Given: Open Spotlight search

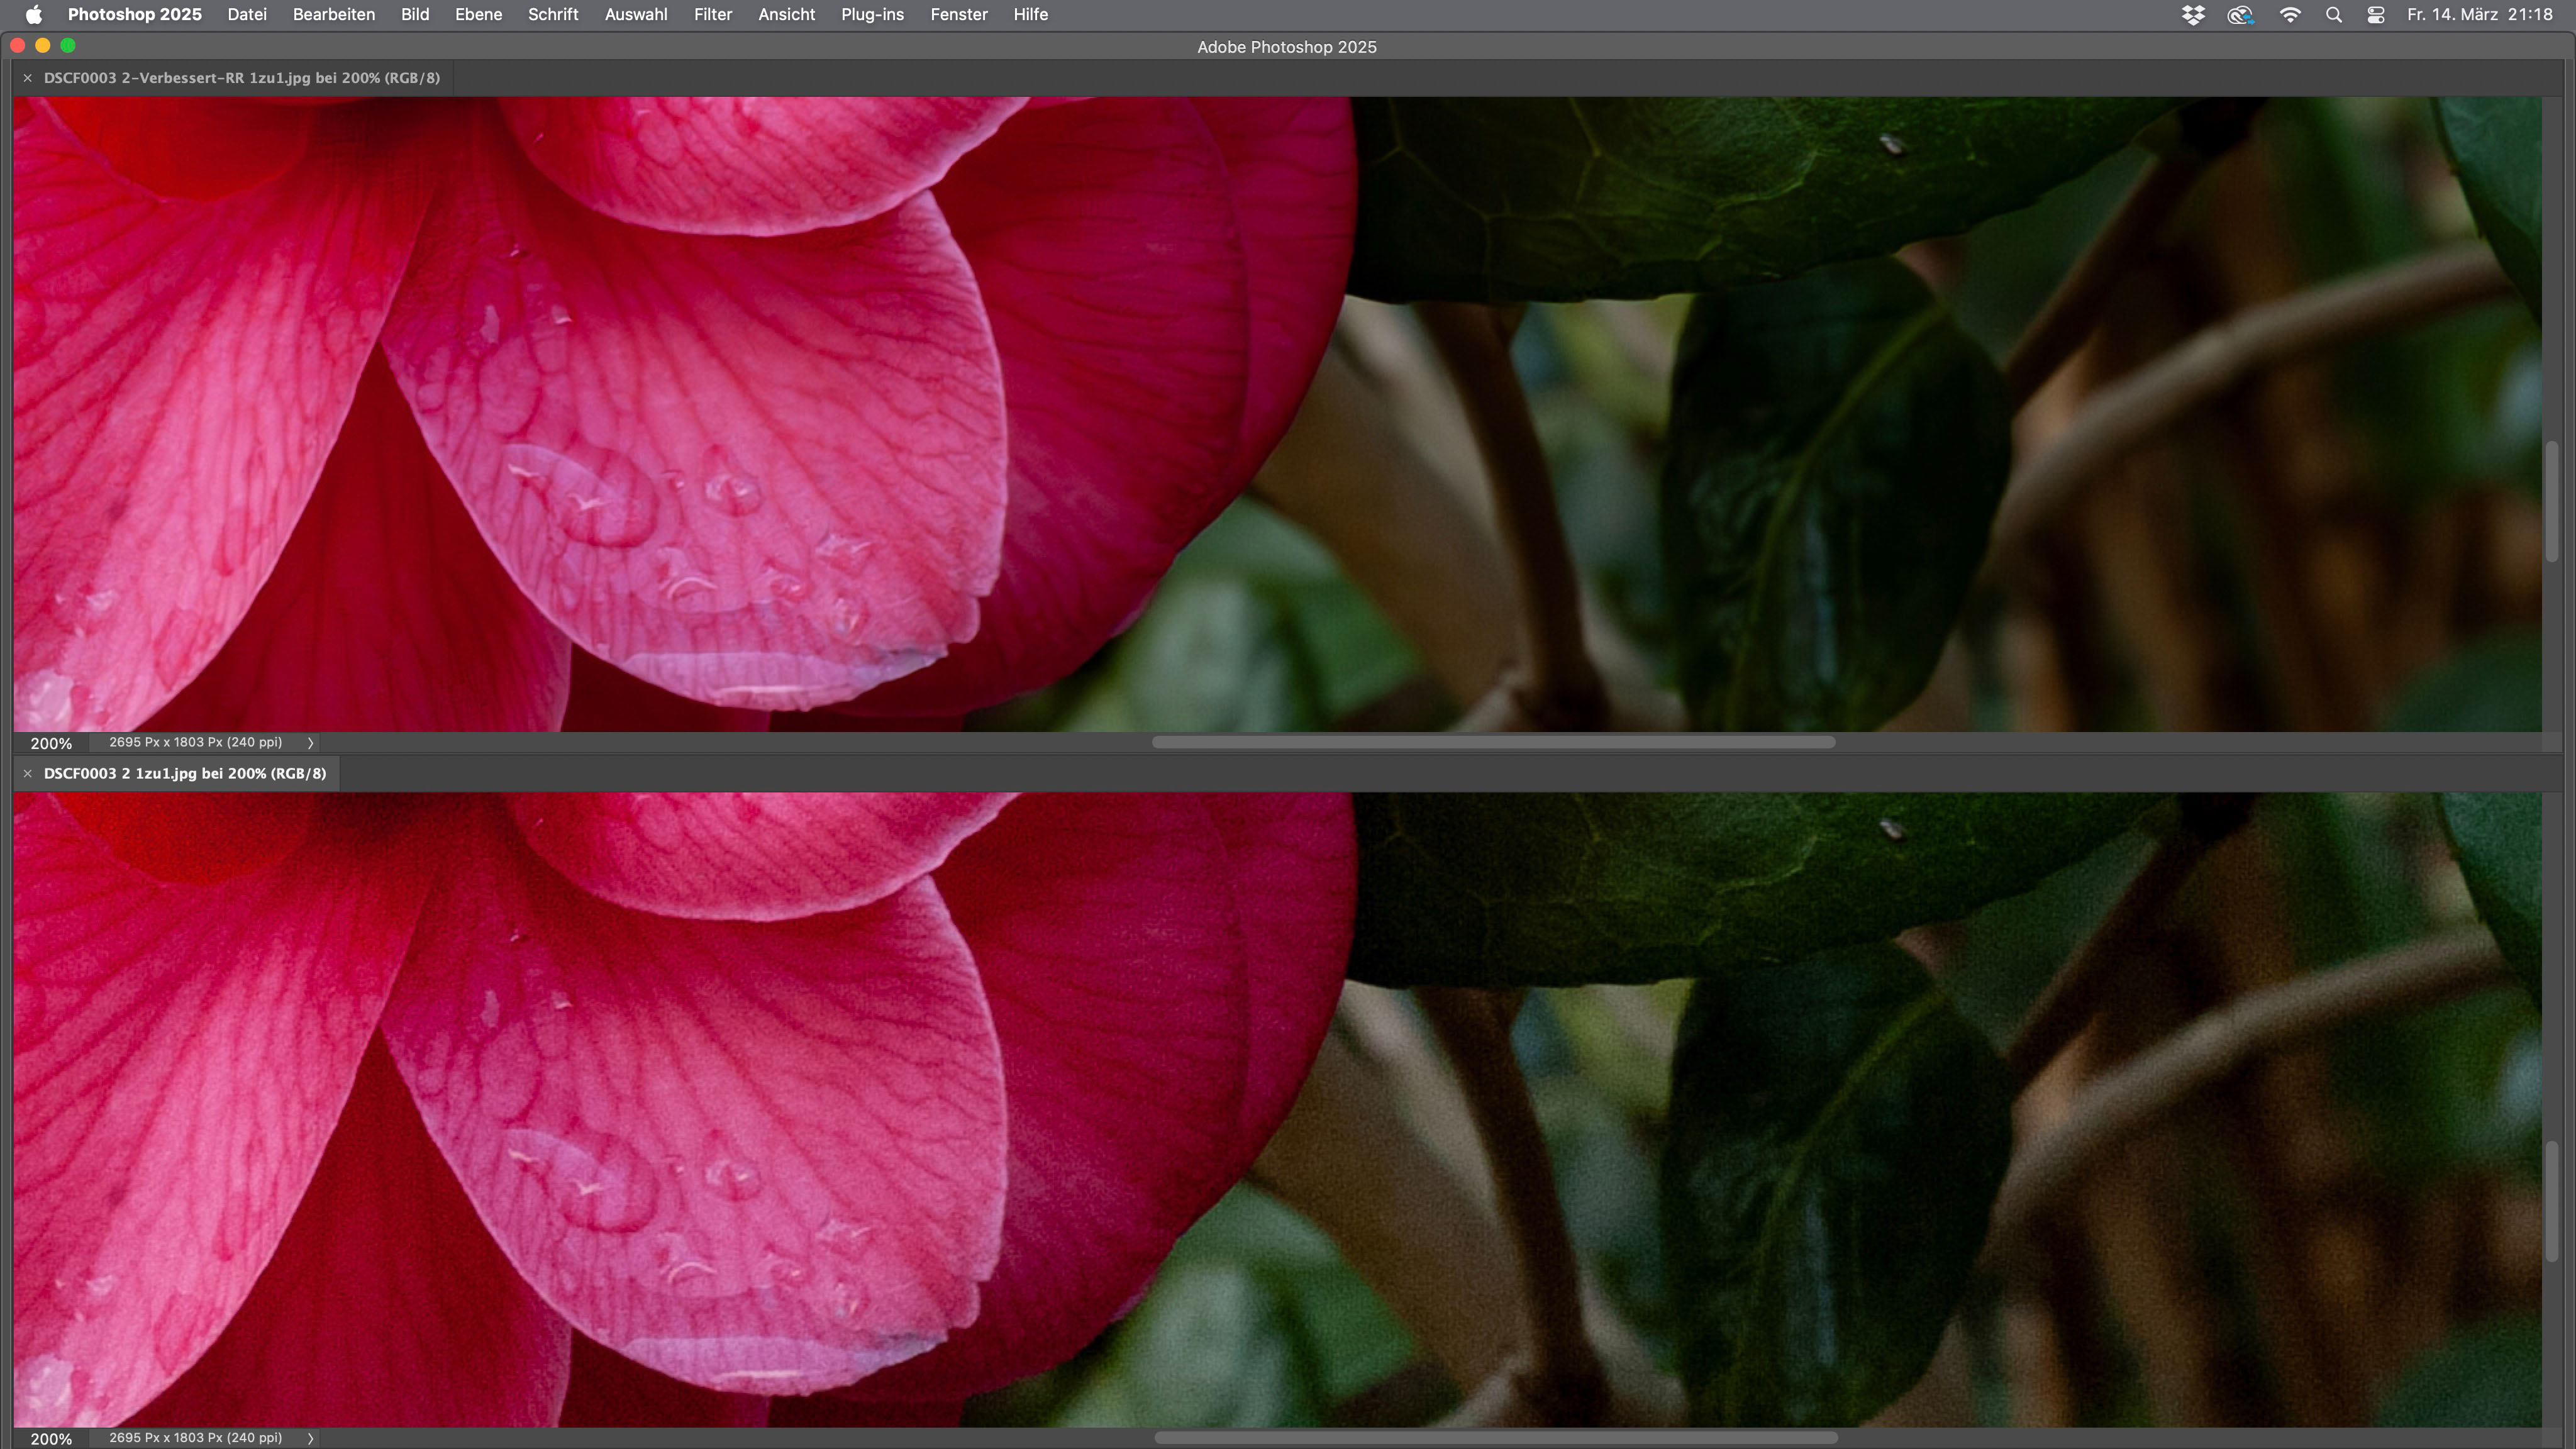Looking at the screenshot, I should tap(2333, 14).
